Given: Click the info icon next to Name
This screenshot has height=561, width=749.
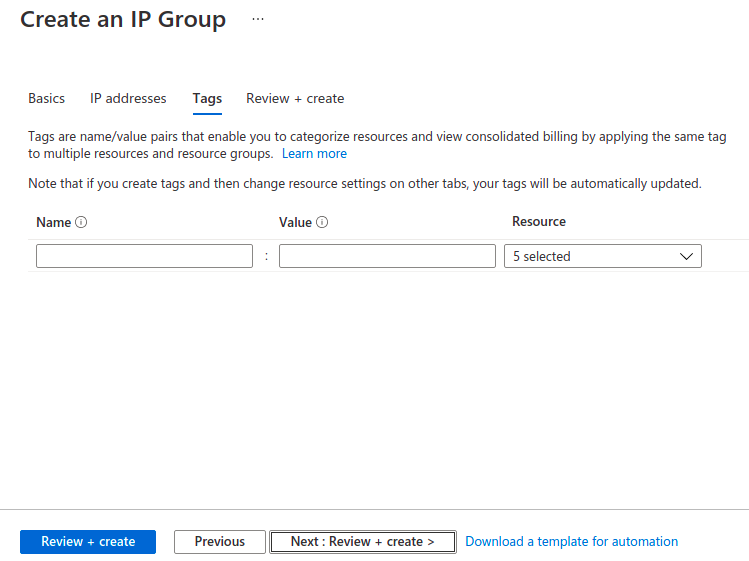Looking at the screenshot, I should (x=82, y=223).
